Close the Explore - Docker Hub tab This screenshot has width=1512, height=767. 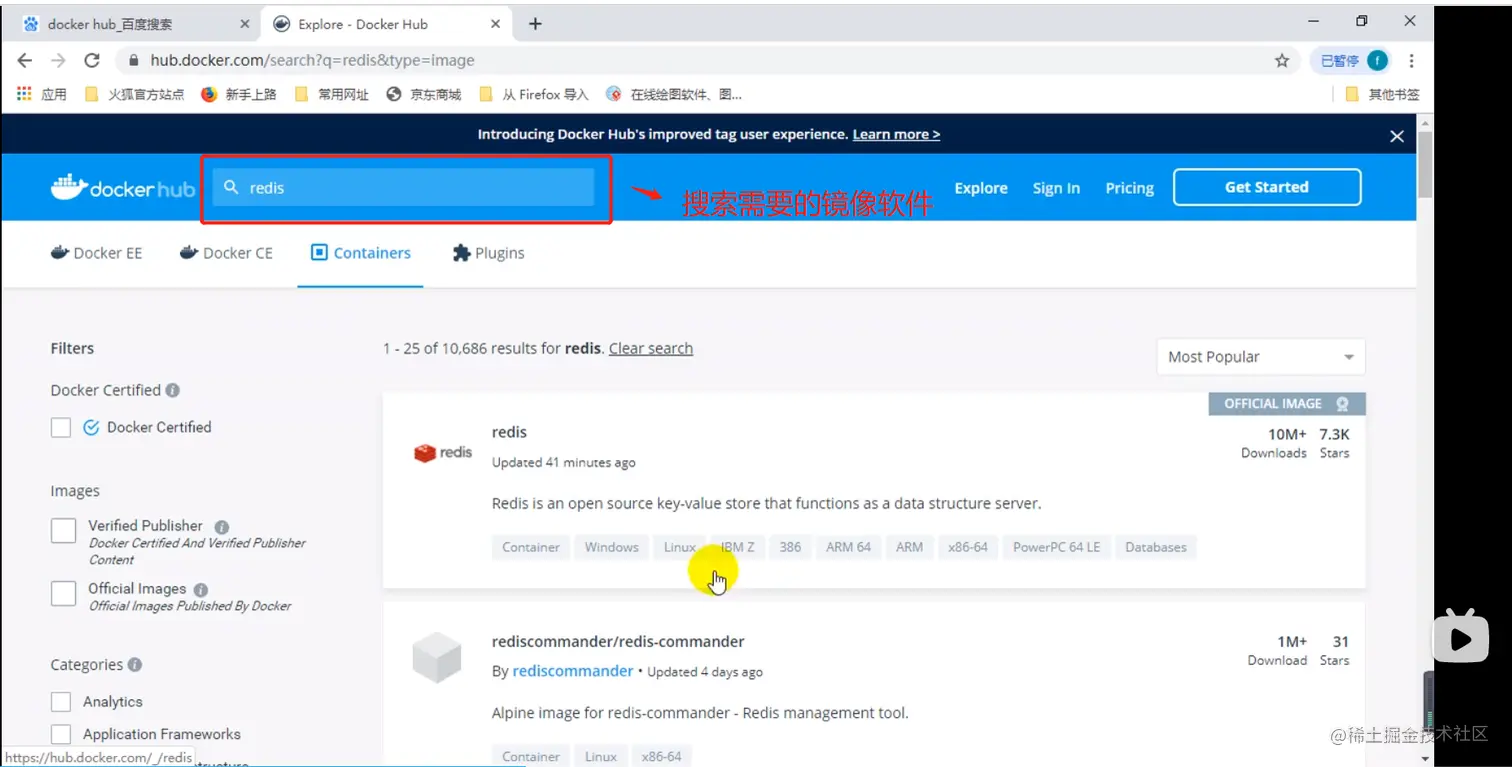tap(495, 24)
